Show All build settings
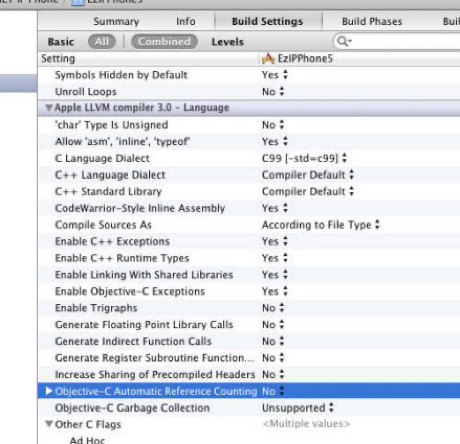 tap(102, 42)
